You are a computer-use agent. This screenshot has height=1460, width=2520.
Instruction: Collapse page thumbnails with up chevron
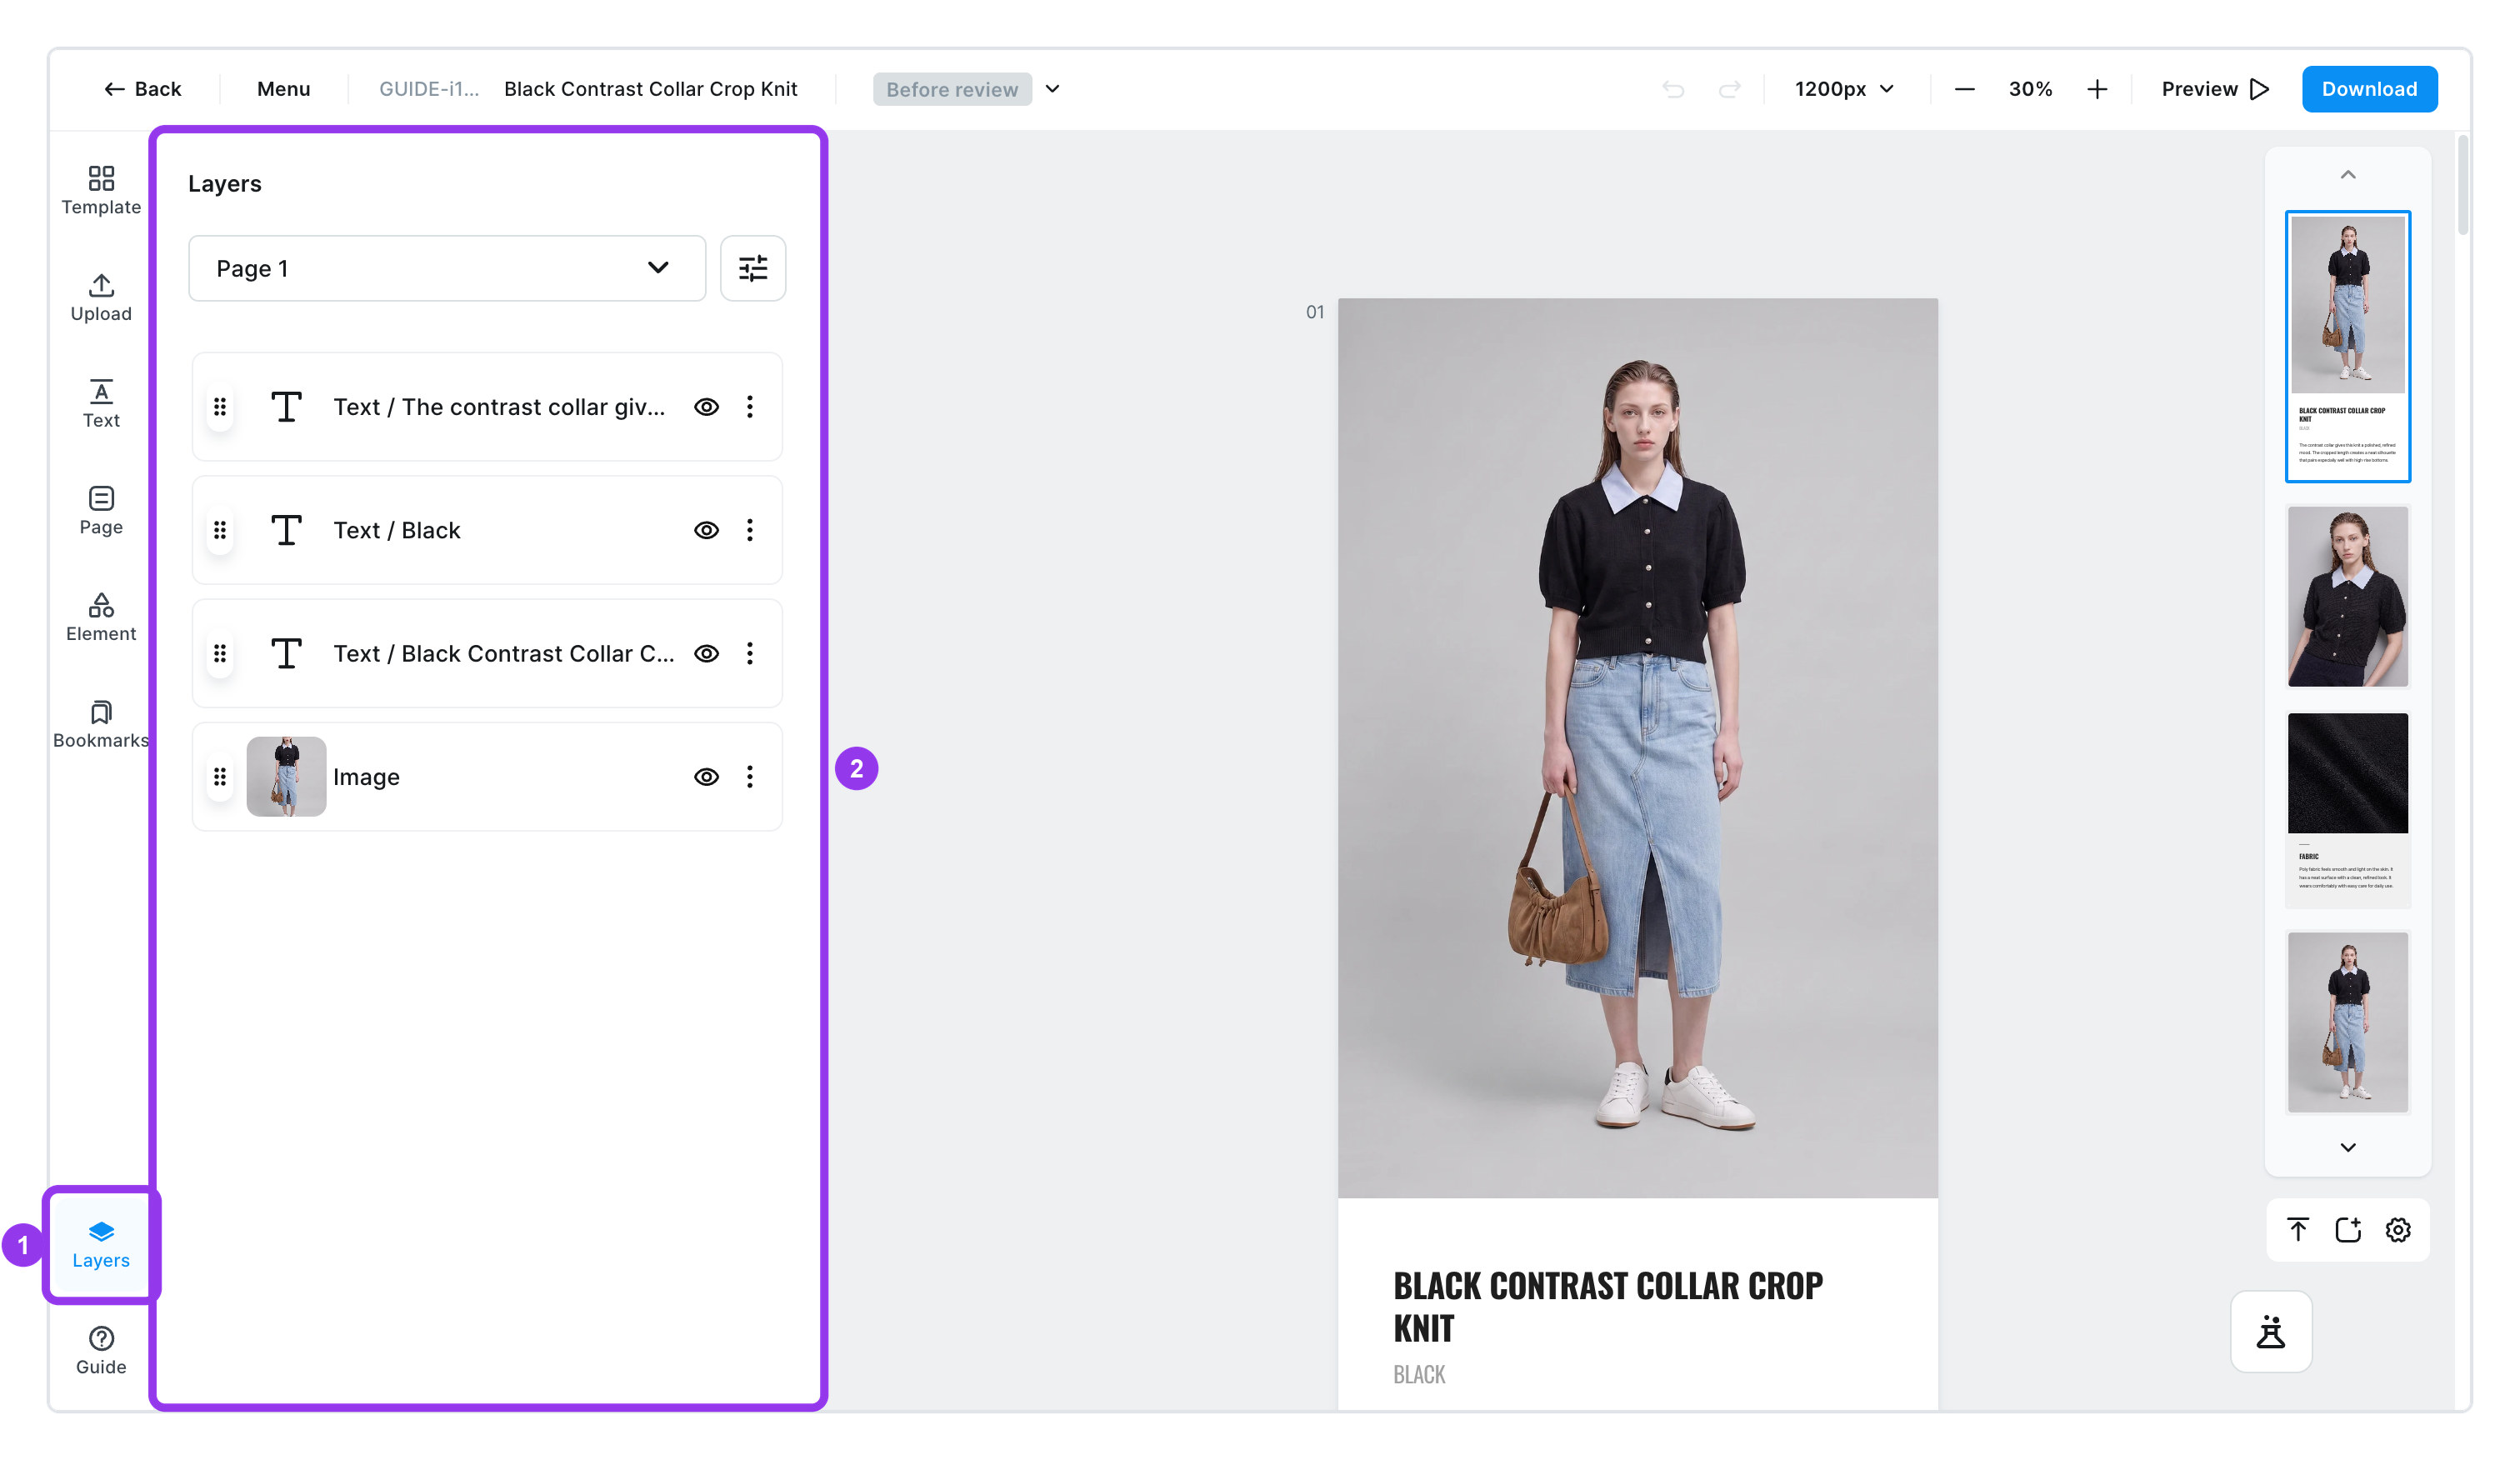coord(2348,175)
